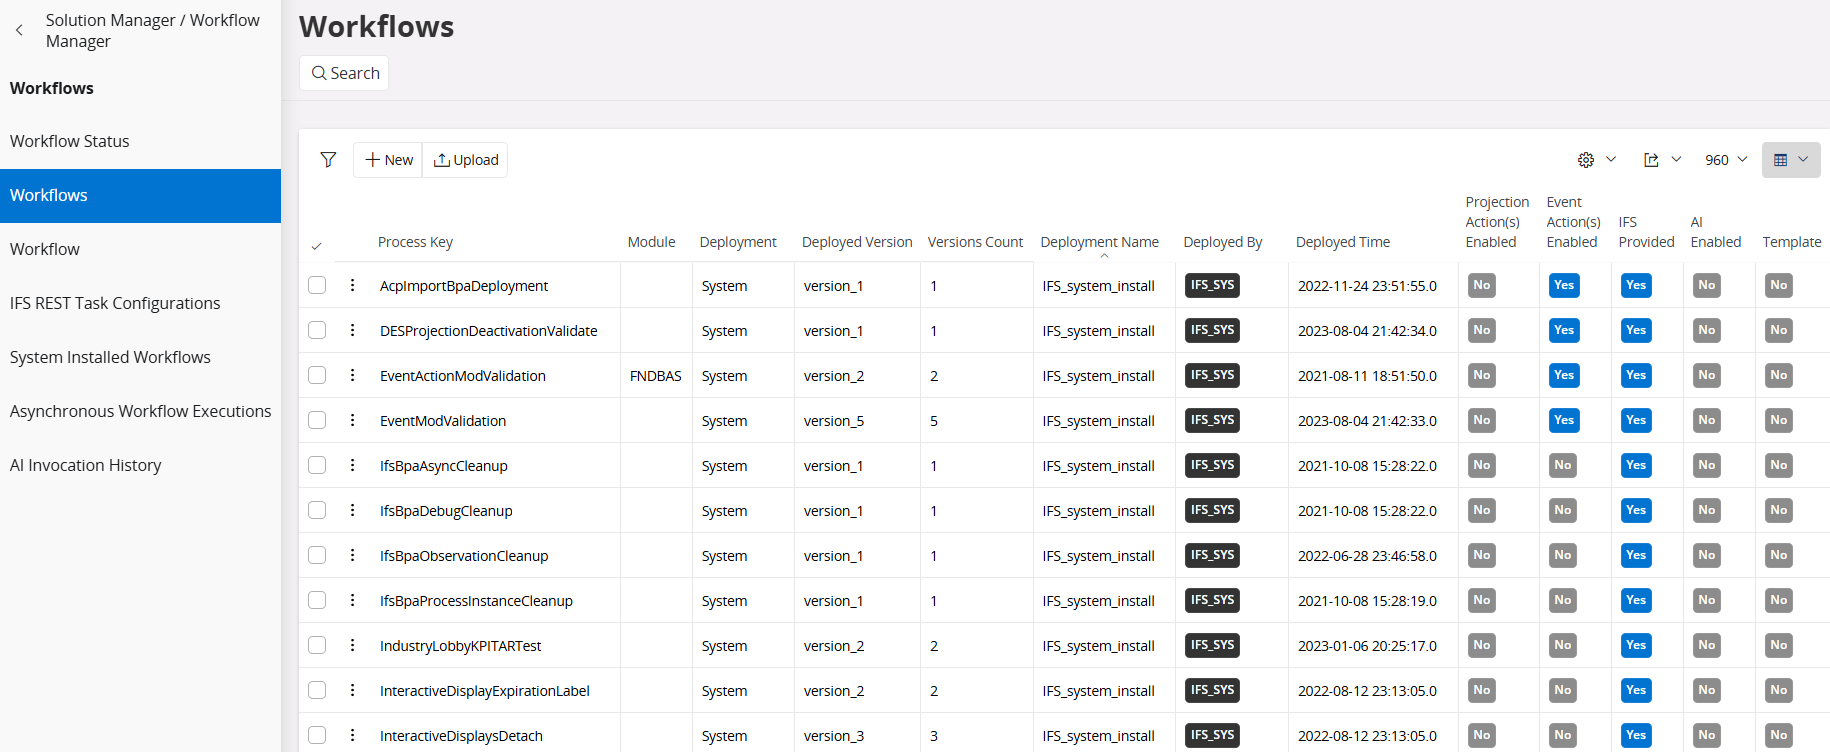The image size is (1830, 752).
Task: Expand the gear settings dropdown
Action: pos(1597,160)
